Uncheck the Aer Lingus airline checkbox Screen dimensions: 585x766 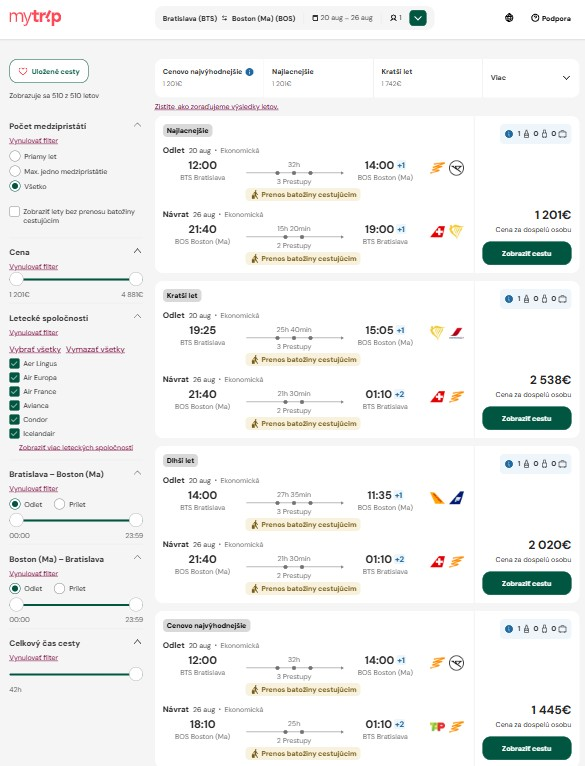coord(15,363)
